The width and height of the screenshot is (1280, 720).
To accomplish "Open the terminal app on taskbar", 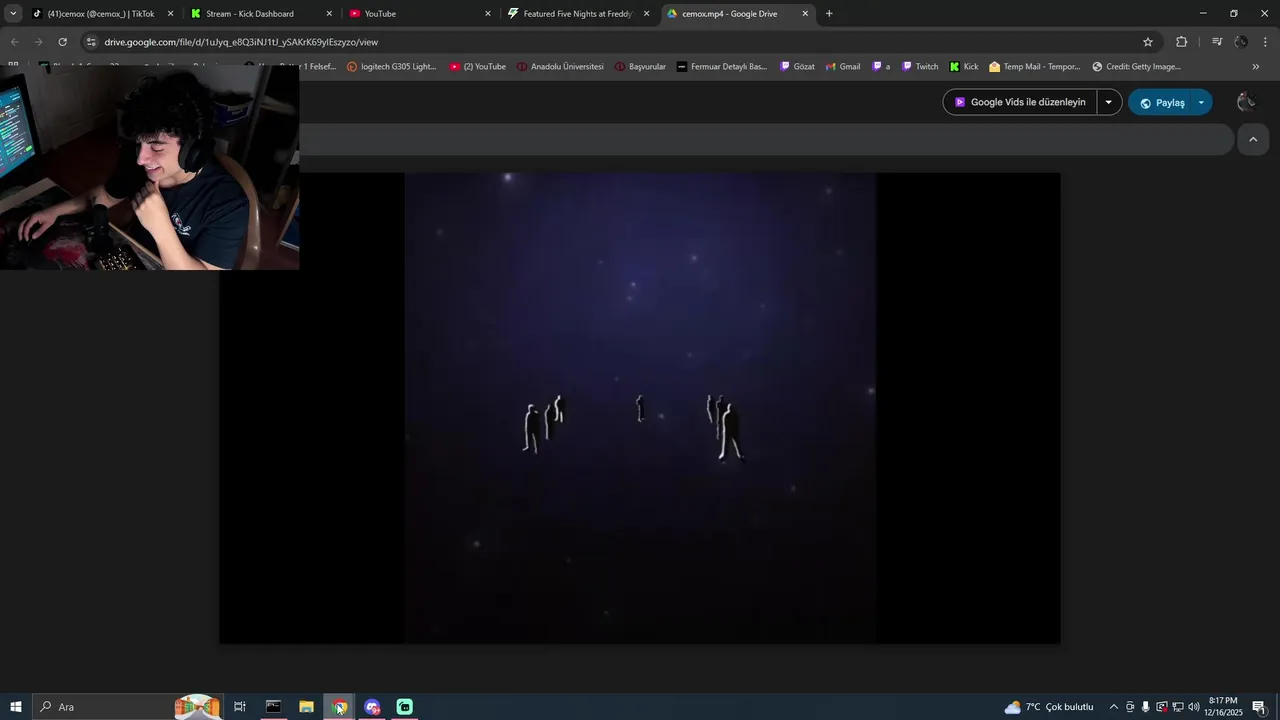I will click(x=273, y=707).
